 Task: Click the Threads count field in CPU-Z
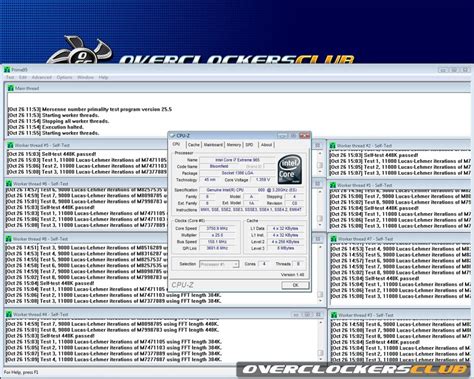click(298, 264)
